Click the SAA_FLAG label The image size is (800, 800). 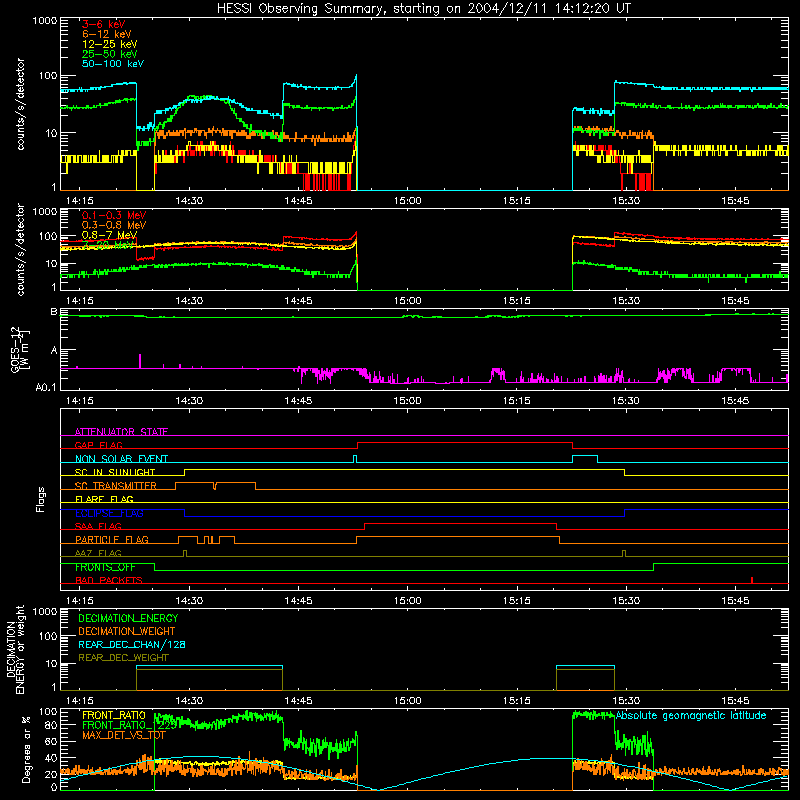(x=98, y=526)
